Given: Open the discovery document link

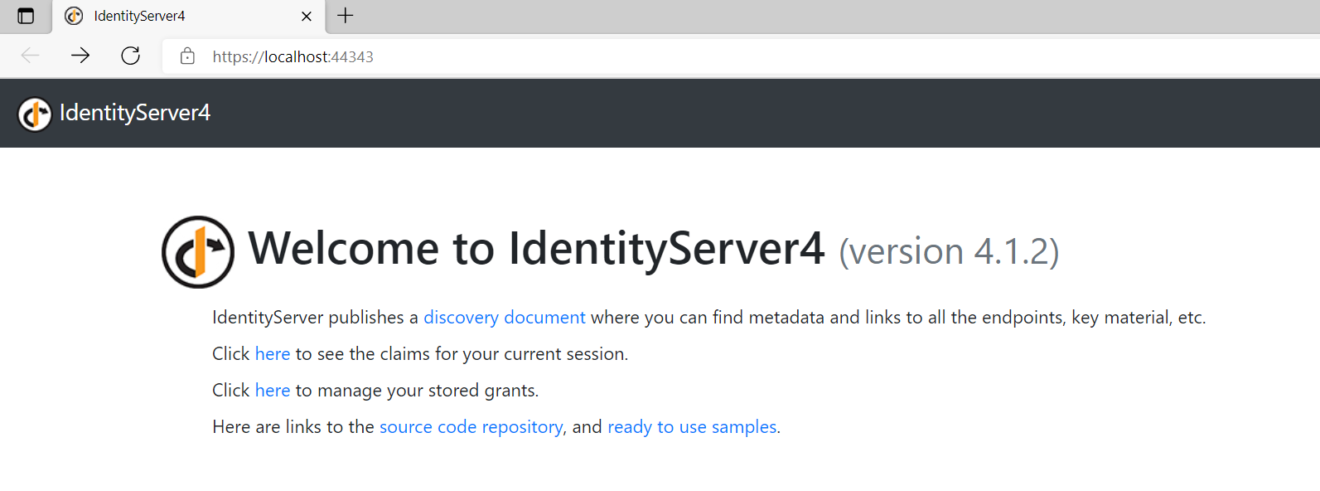Looking at the screenshot, I should (x=504, y=318).
